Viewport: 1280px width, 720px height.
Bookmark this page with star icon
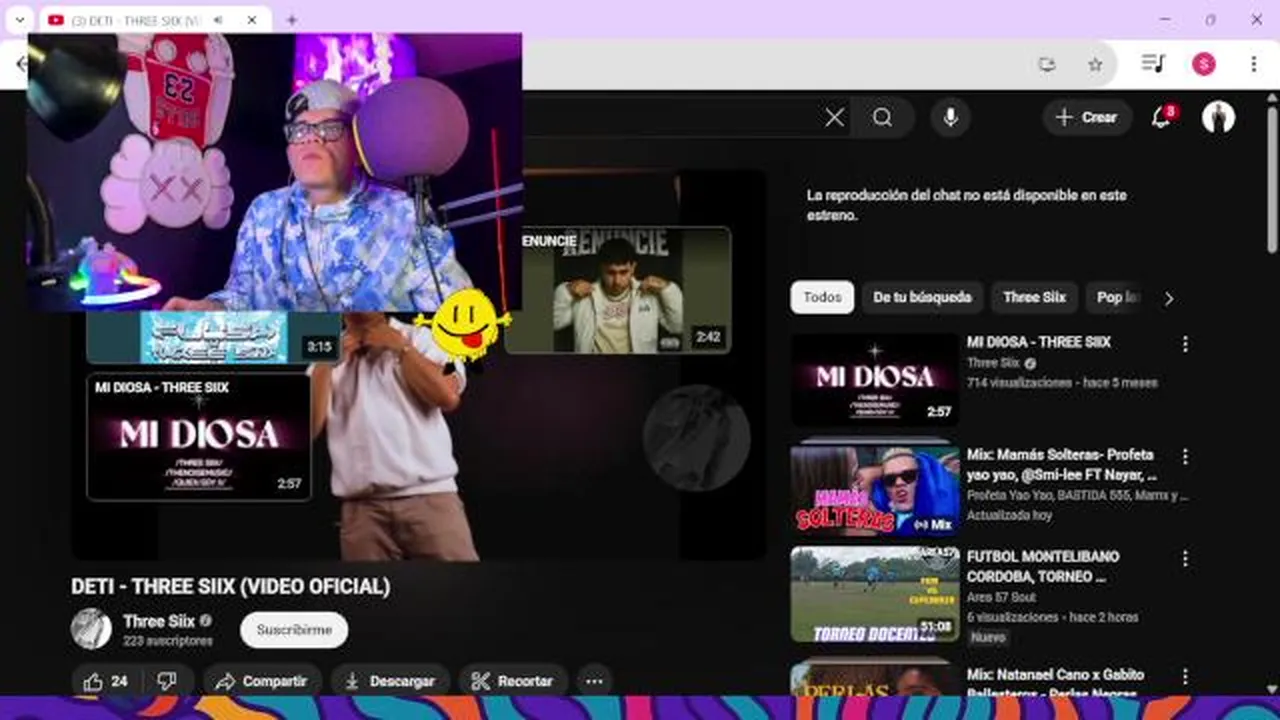tap(1095, 64)
